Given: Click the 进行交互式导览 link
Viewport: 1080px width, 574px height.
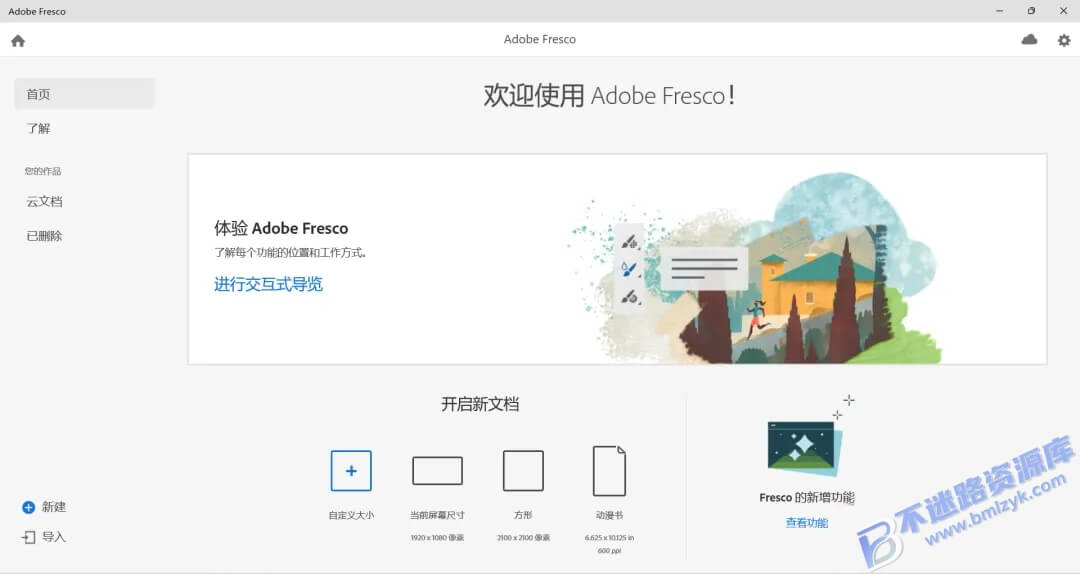Looking at the screenshot, I should [268, 284].
